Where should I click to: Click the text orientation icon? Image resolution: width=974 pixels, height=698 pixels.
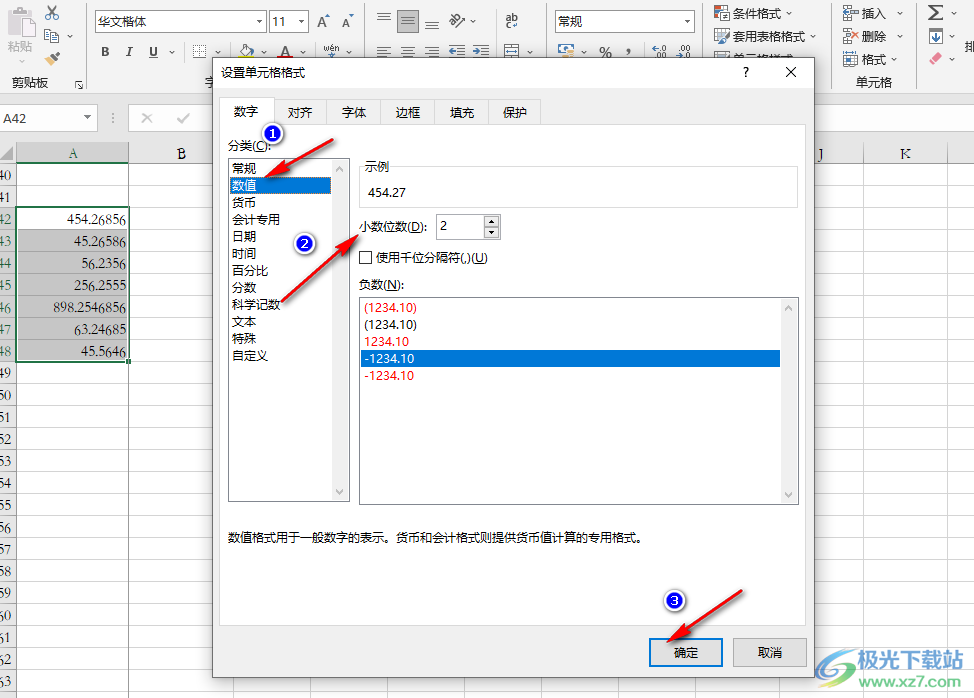pos(457,21)
